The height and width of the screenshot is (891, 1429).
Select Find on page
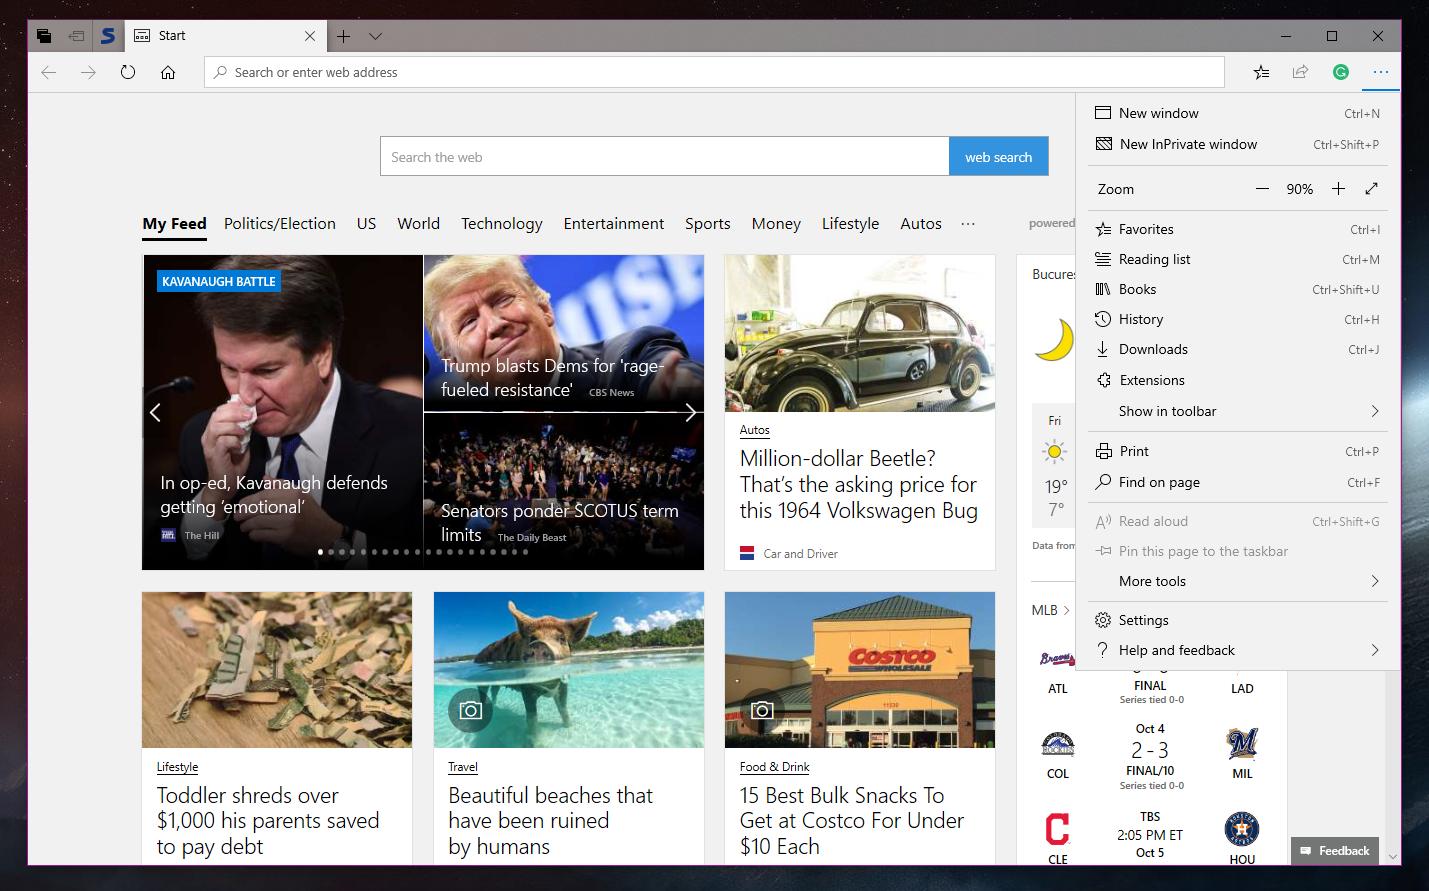pos(1238,482)
